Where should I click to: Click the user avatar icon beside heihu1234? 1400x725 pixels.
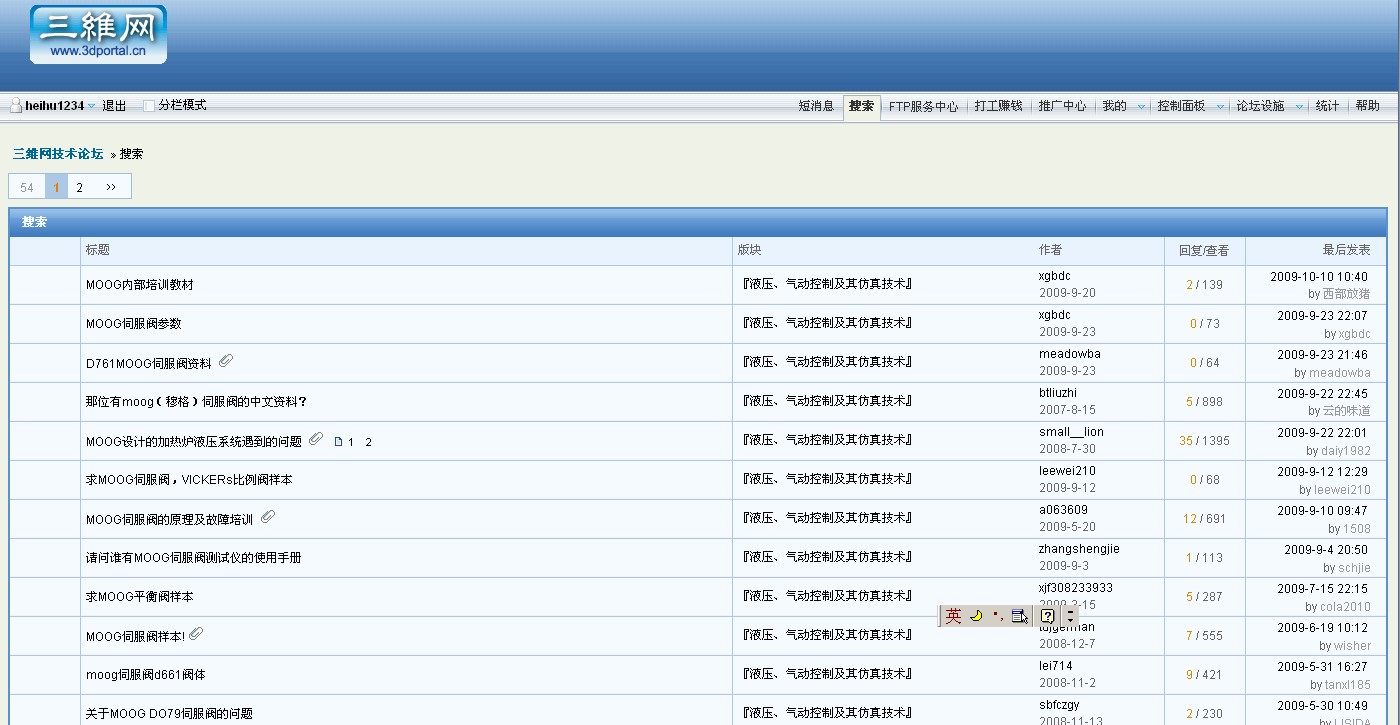[x=16, y=105]
